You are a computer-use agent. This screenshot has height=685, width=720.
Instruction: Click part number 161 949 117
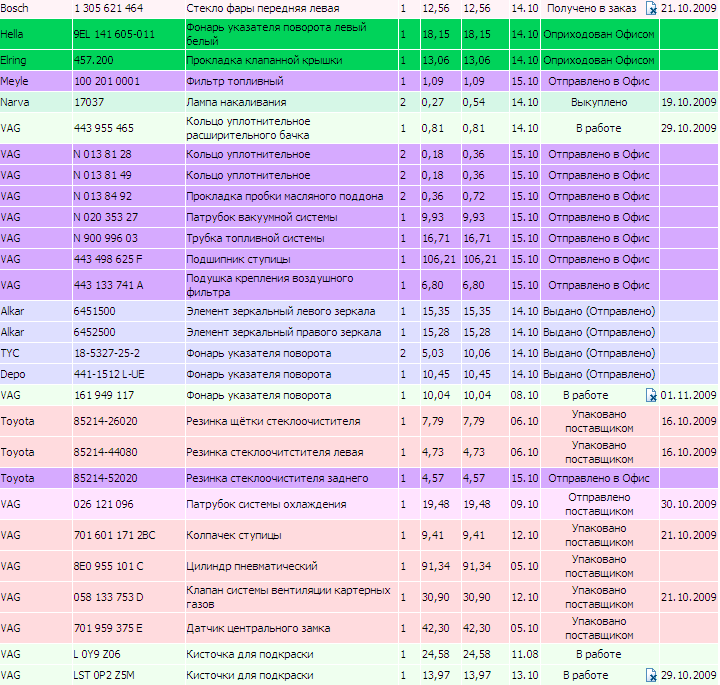pos(104,395)
